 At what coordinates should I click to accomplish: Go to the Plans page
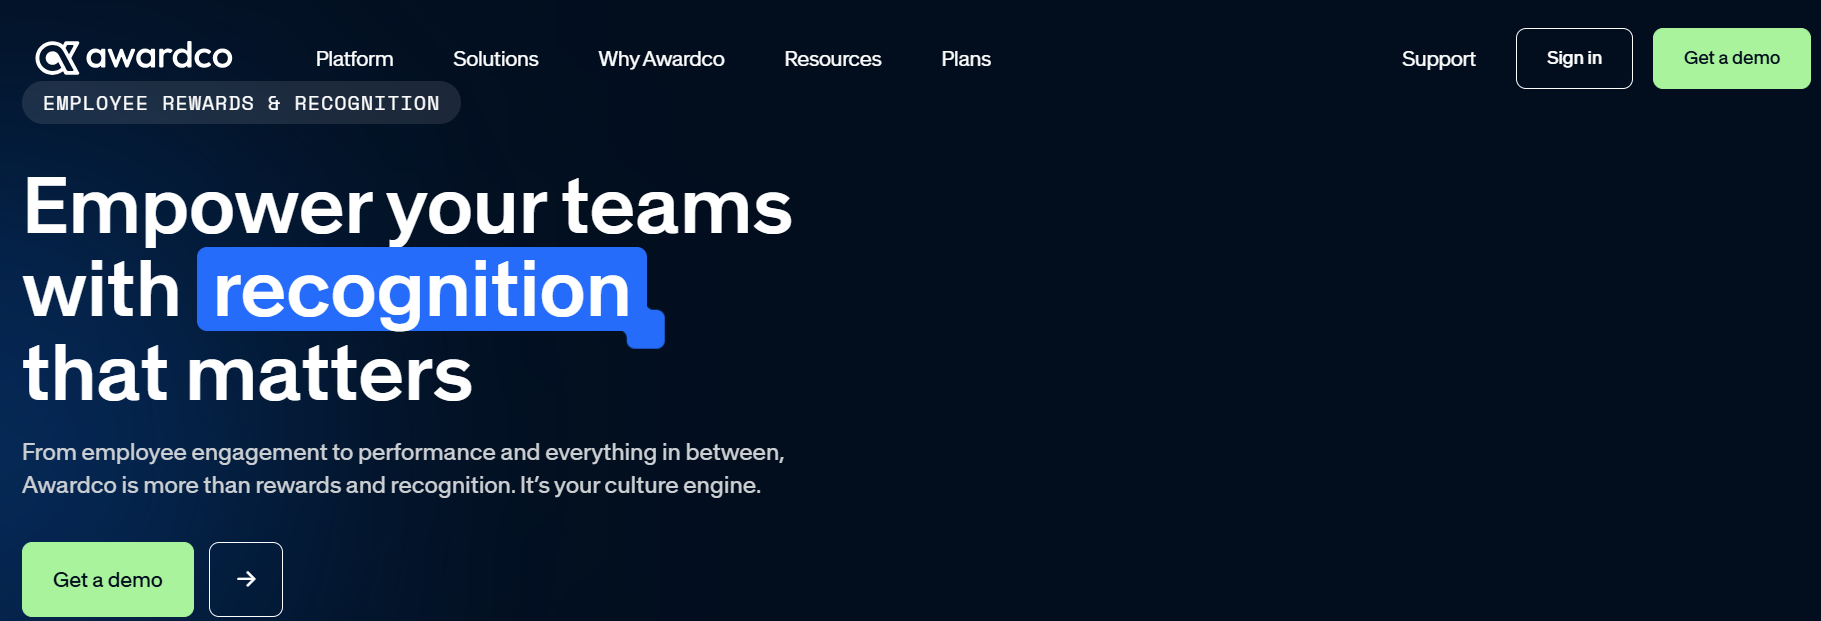tap(966, 59)
